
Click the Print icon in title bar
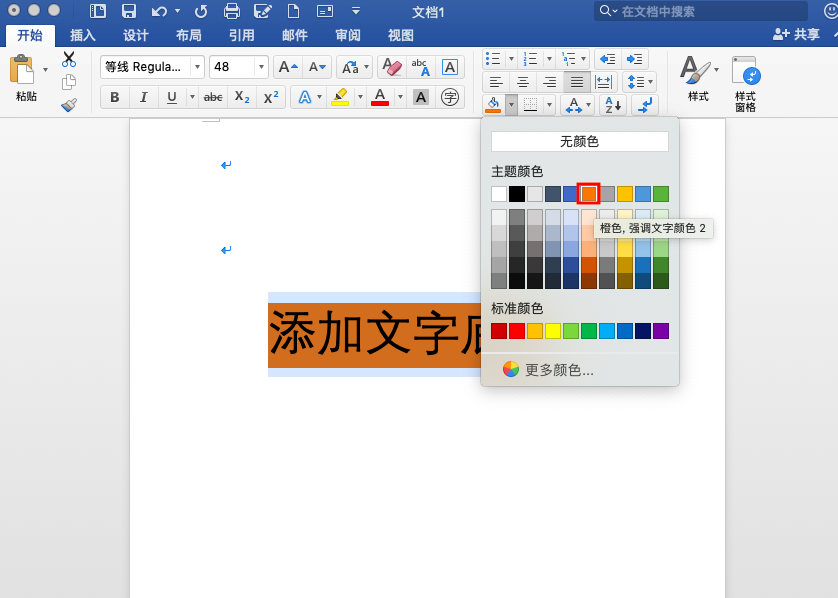coord(232,12)
